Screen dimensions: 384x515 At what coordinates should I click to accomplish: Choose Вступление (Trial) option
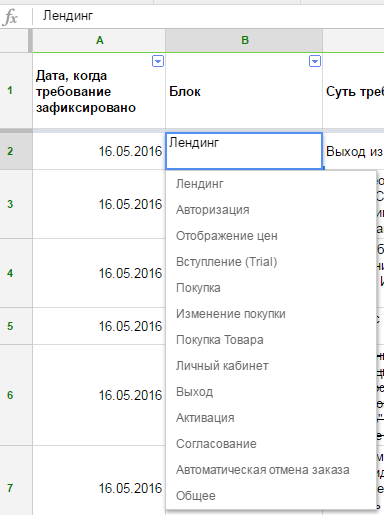[271, 262]
